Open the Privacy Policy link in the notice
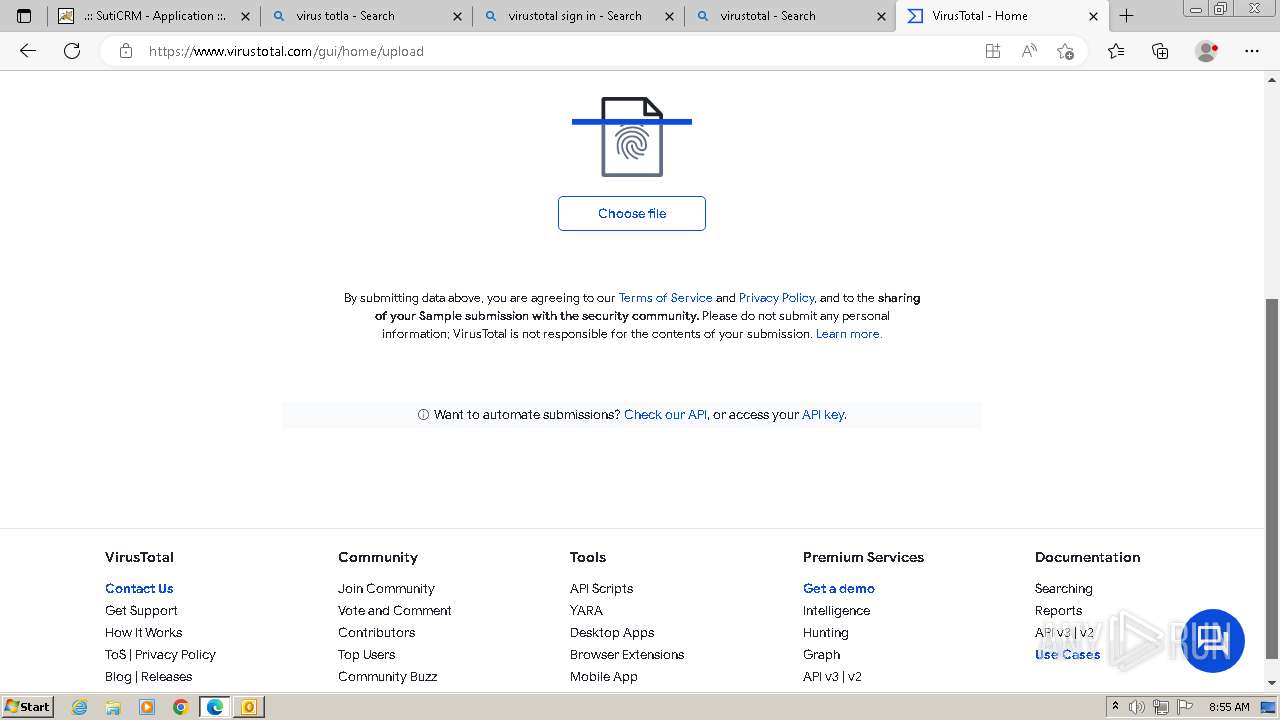 coord(777,298)
